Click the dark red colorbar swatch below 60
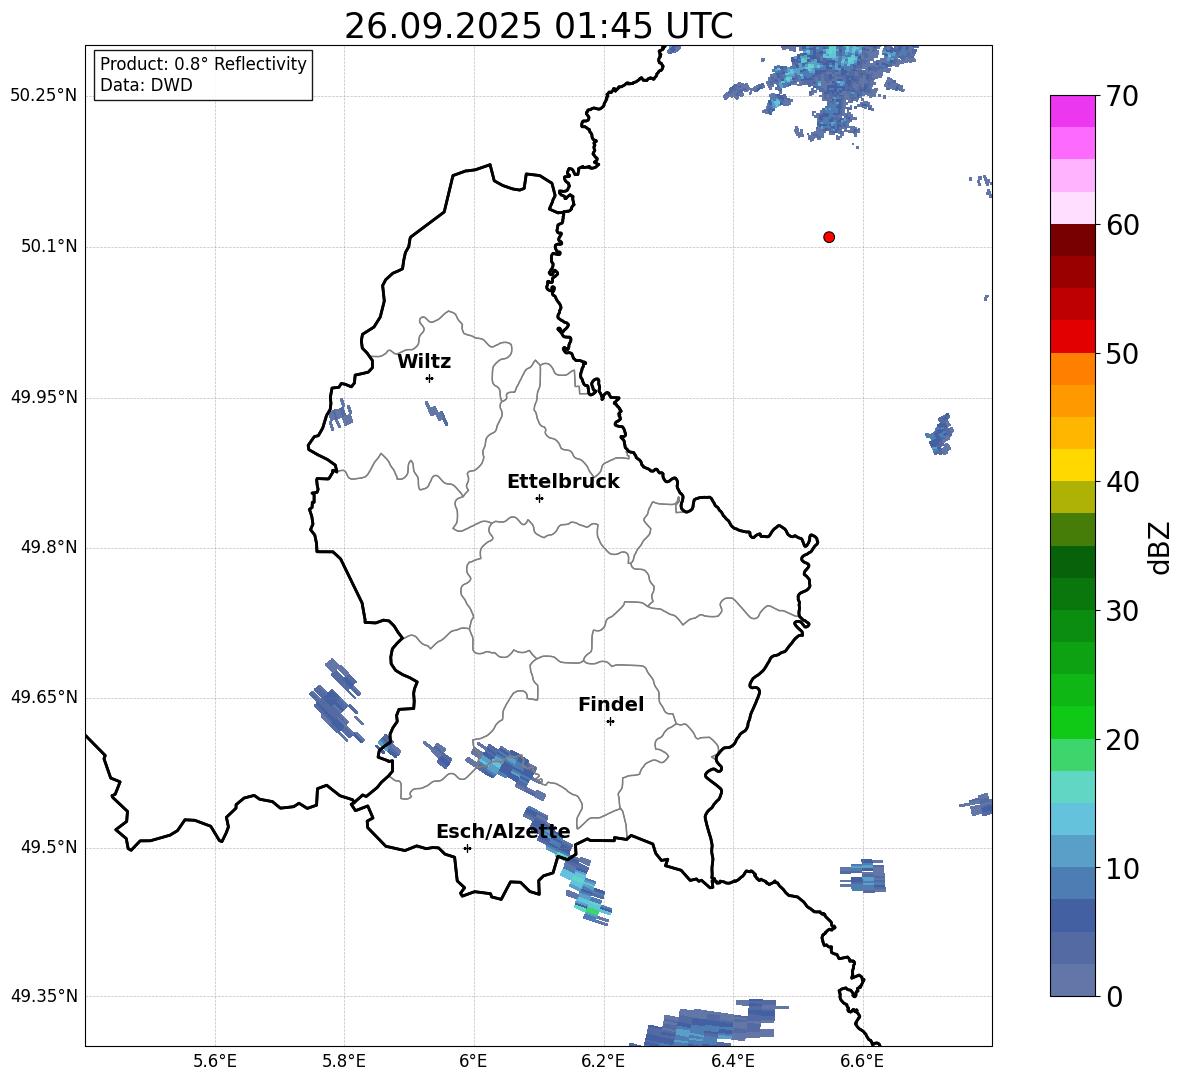The height and width of the screenshot is (1081, 1184). click(x=1072, y=240)
